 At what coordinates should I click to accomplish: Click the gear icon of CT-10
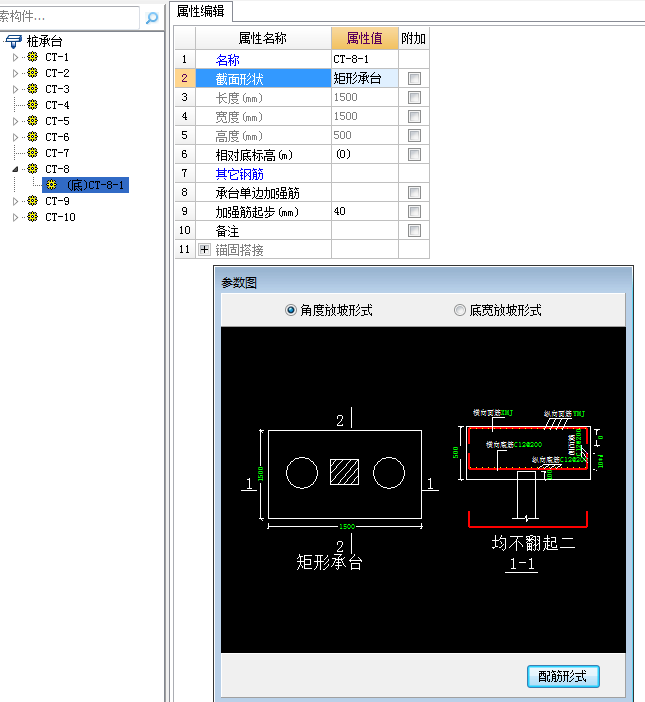click(32, 217)
